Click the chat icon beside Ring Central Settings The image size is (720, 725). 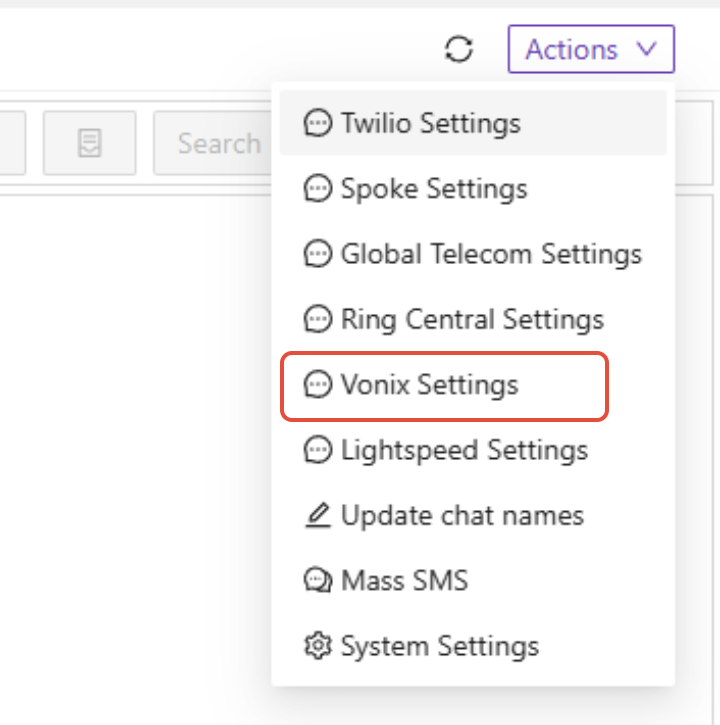point(318,319)
